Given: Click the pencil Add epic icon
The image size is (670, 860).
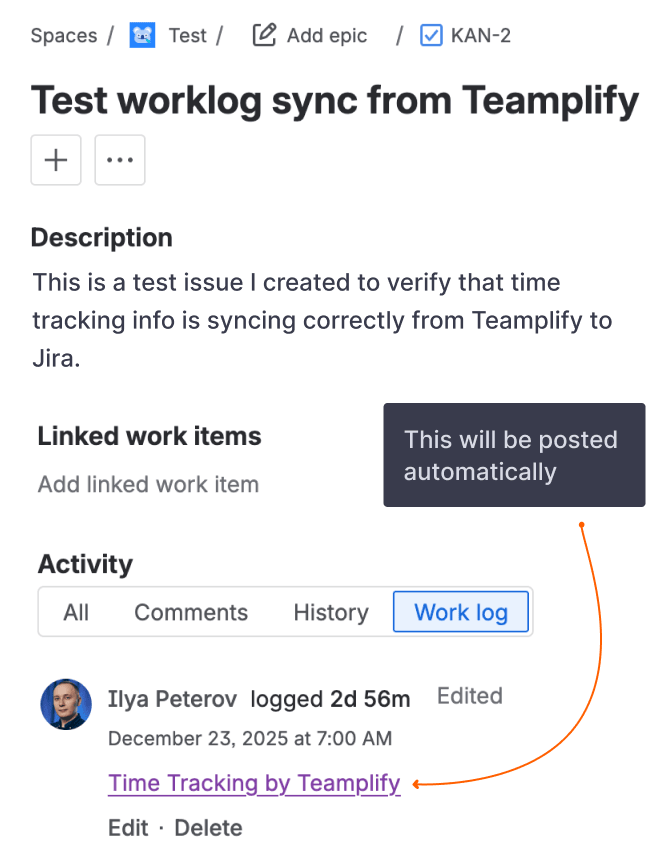Looking at the screenshot, I should pyautogui.click(x=264, y=36).
